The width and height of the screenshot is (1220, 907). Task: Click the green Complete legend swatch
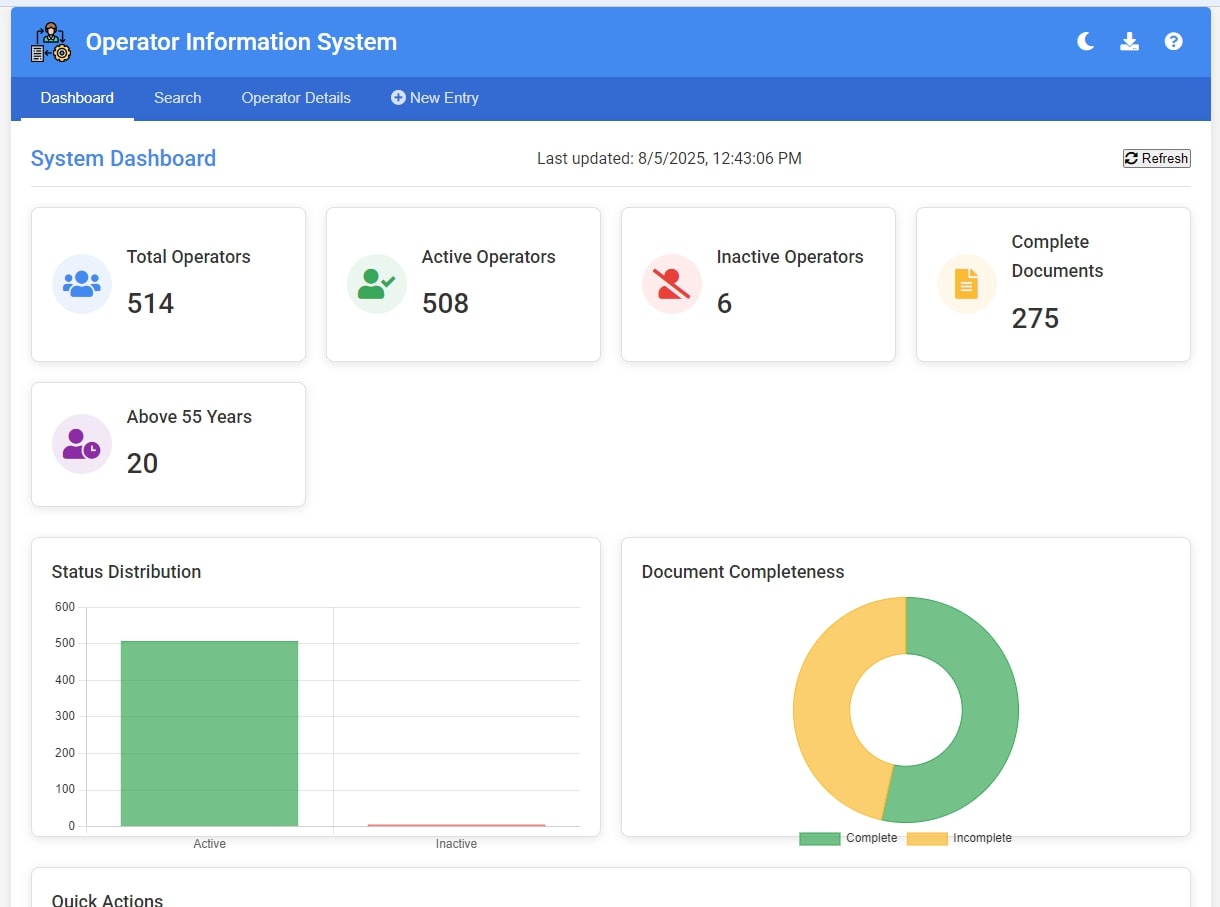point(819,837)
